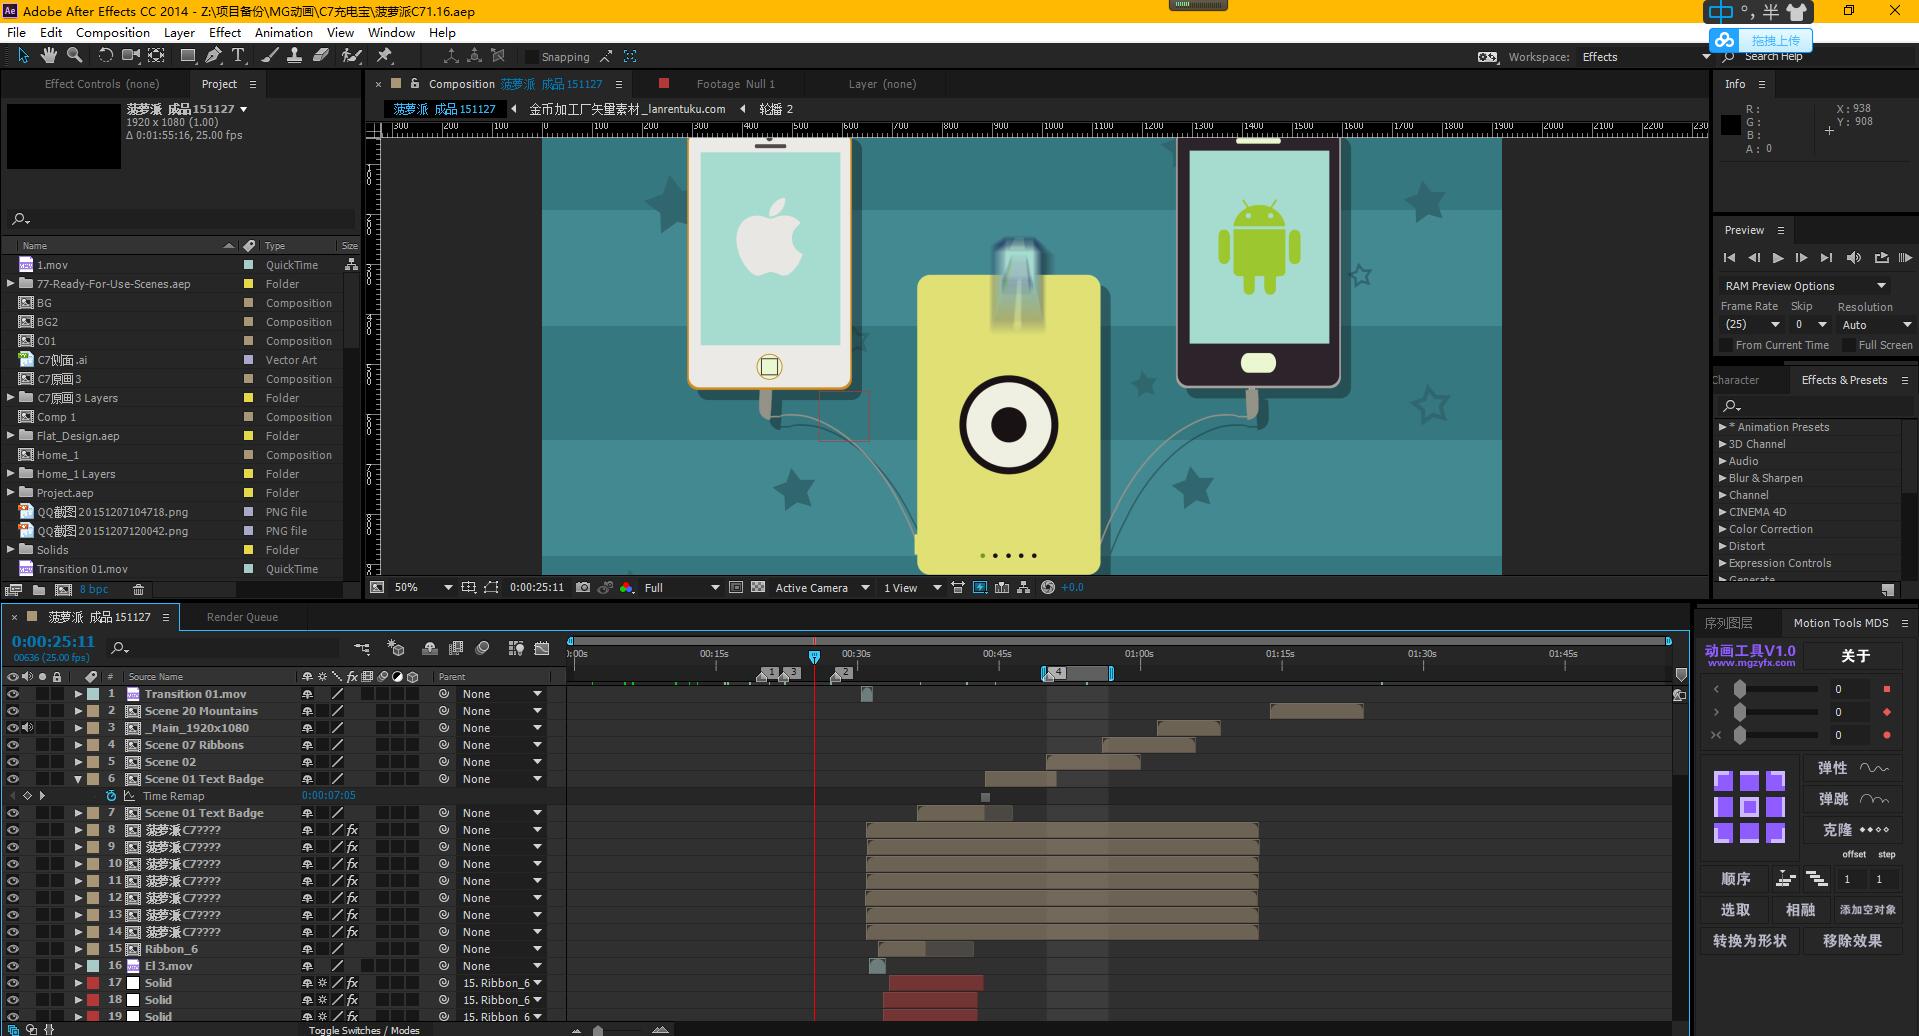Viewport: 1919px width, 1036px height.
Task: Select the Eraser tool
Action: click(x=321, y=56)
